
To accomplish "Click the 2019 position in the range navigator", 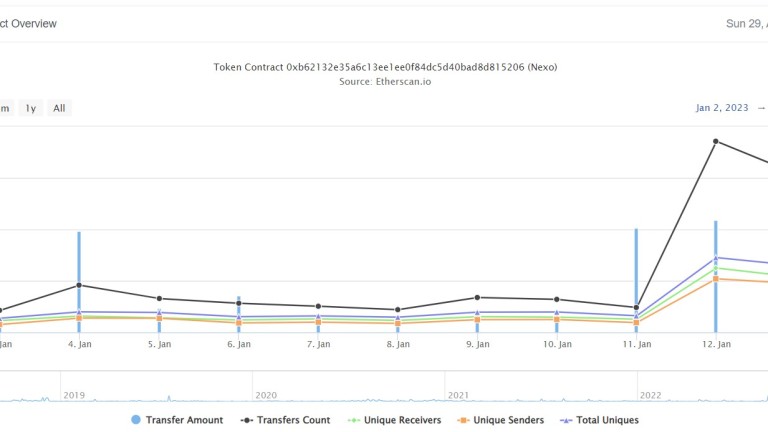I will coord(74,395).
